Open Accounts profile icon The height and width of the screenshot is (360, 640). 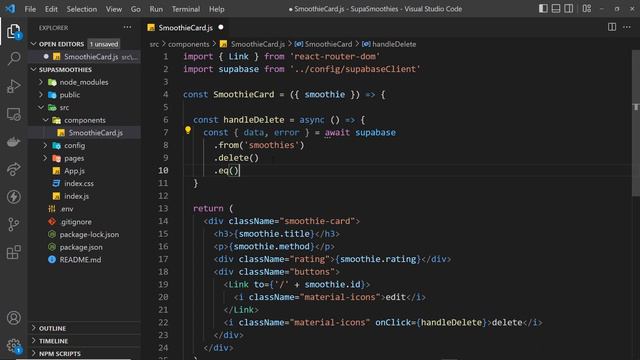point(14,318)
